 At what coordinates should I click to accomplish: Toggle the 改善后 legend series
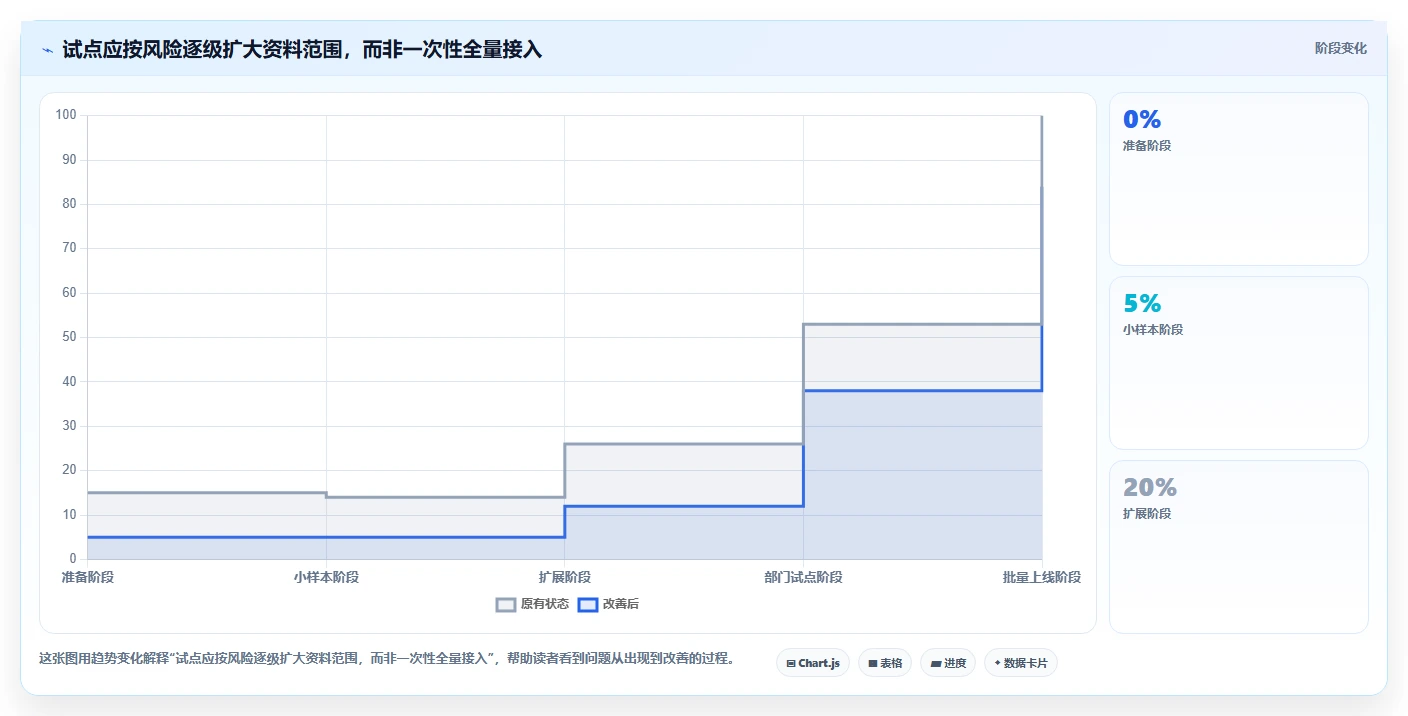click(610, 604)
